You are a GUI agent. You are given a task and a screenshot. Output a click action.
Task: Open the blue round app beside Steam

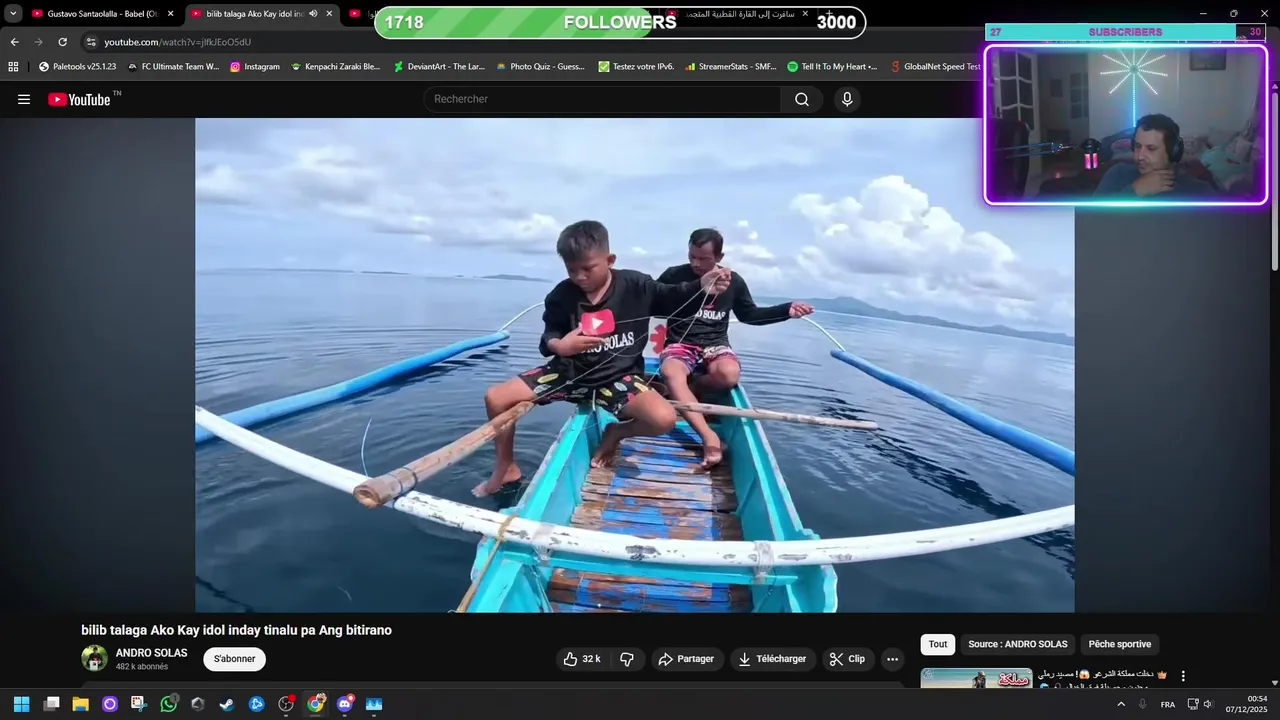coord(256,704)
